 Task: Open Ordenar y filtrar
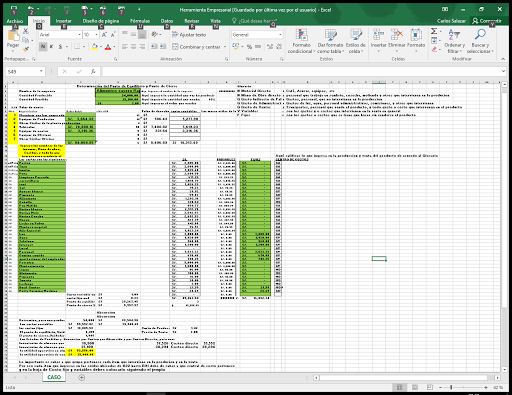(x=454, y=41)
